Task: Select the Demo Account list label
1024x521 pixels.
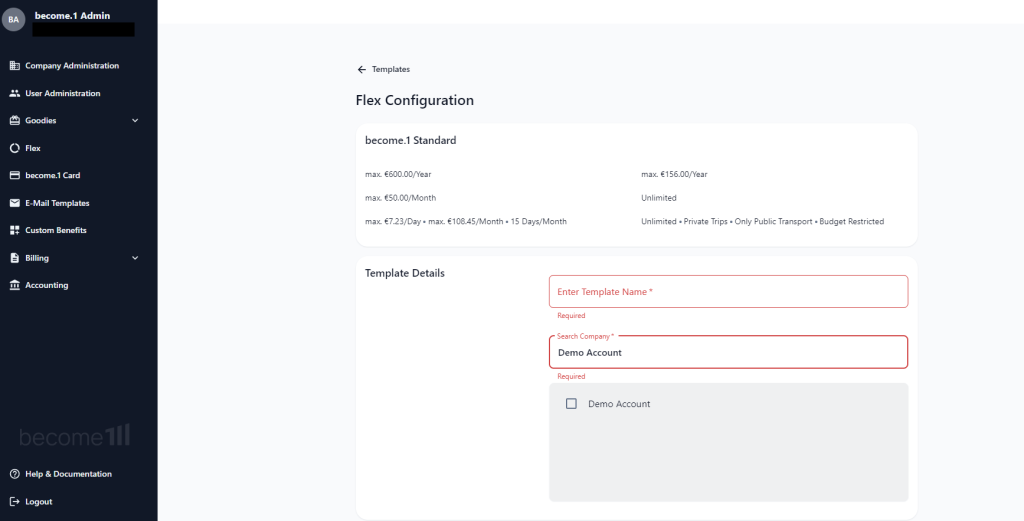Action: (619, 404)
